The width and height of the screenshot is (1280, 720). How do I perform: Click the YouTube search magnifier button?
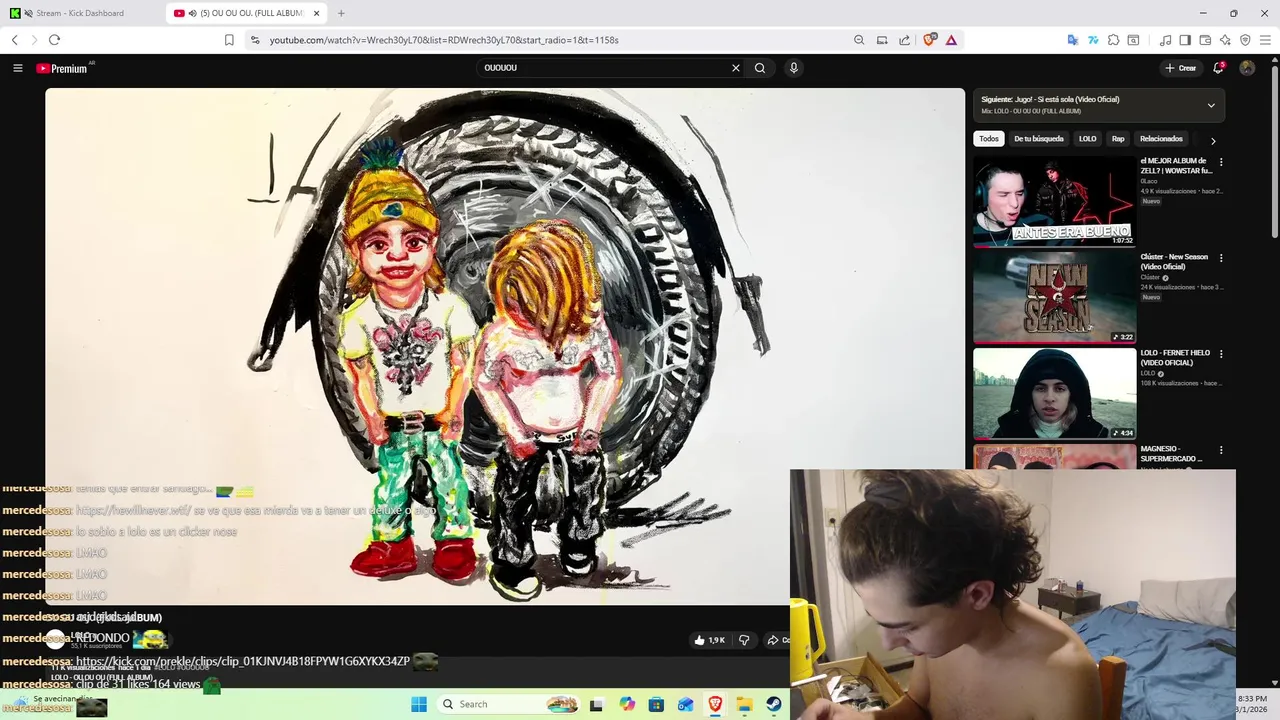(760, 68)
